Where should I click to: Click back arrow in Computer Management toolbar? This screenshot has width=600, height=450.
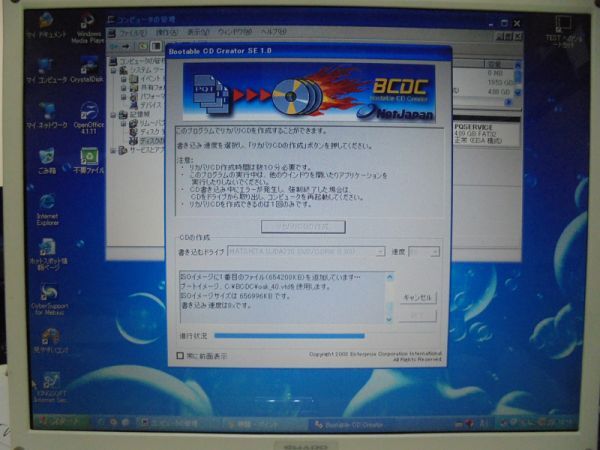click(x=114, y=46)
